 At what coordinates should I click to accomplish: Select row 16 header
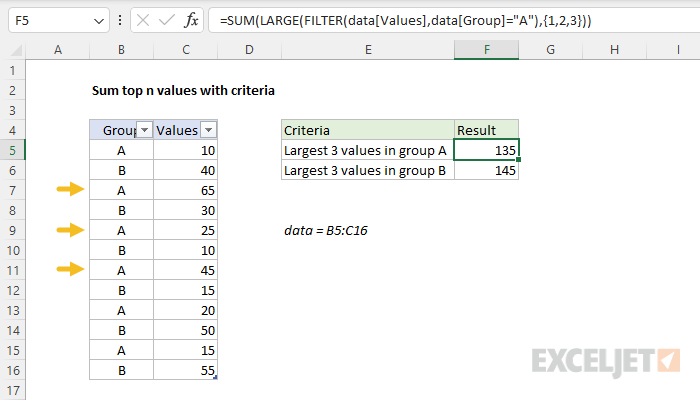[12, 370]
